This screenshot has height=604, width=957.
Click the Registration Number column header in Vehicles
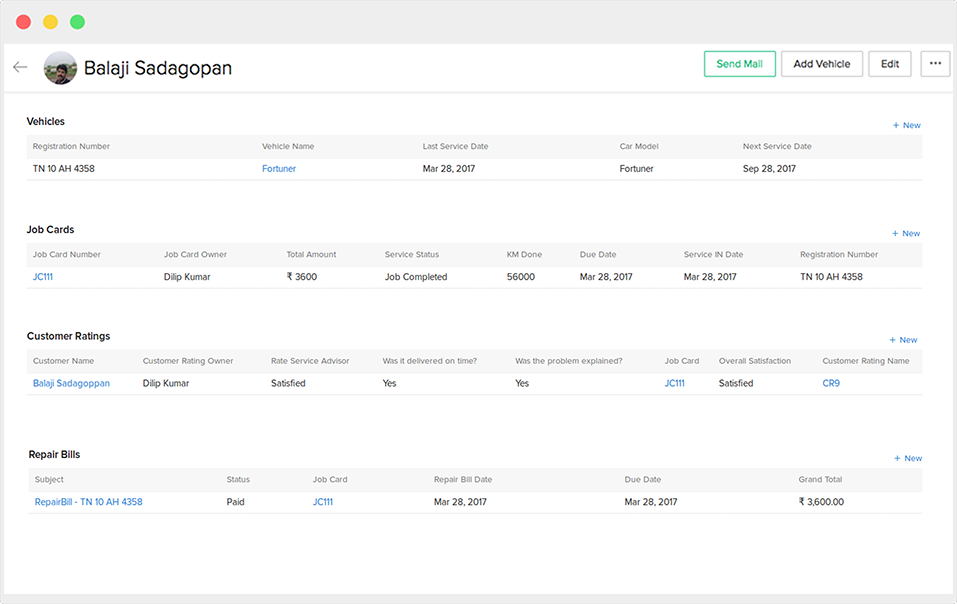pos(71,147)
